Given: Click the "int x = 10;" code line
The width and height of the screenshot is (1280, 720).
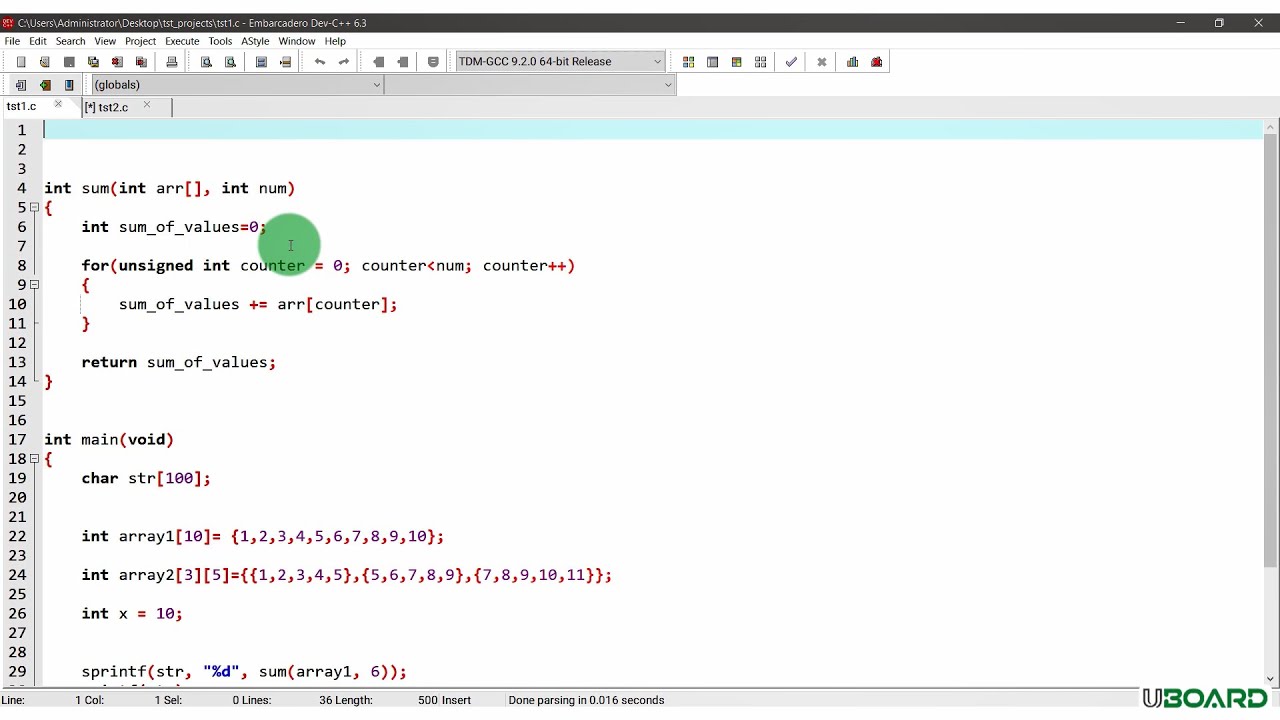Looking at the screenshot, I should pos(132,614).
